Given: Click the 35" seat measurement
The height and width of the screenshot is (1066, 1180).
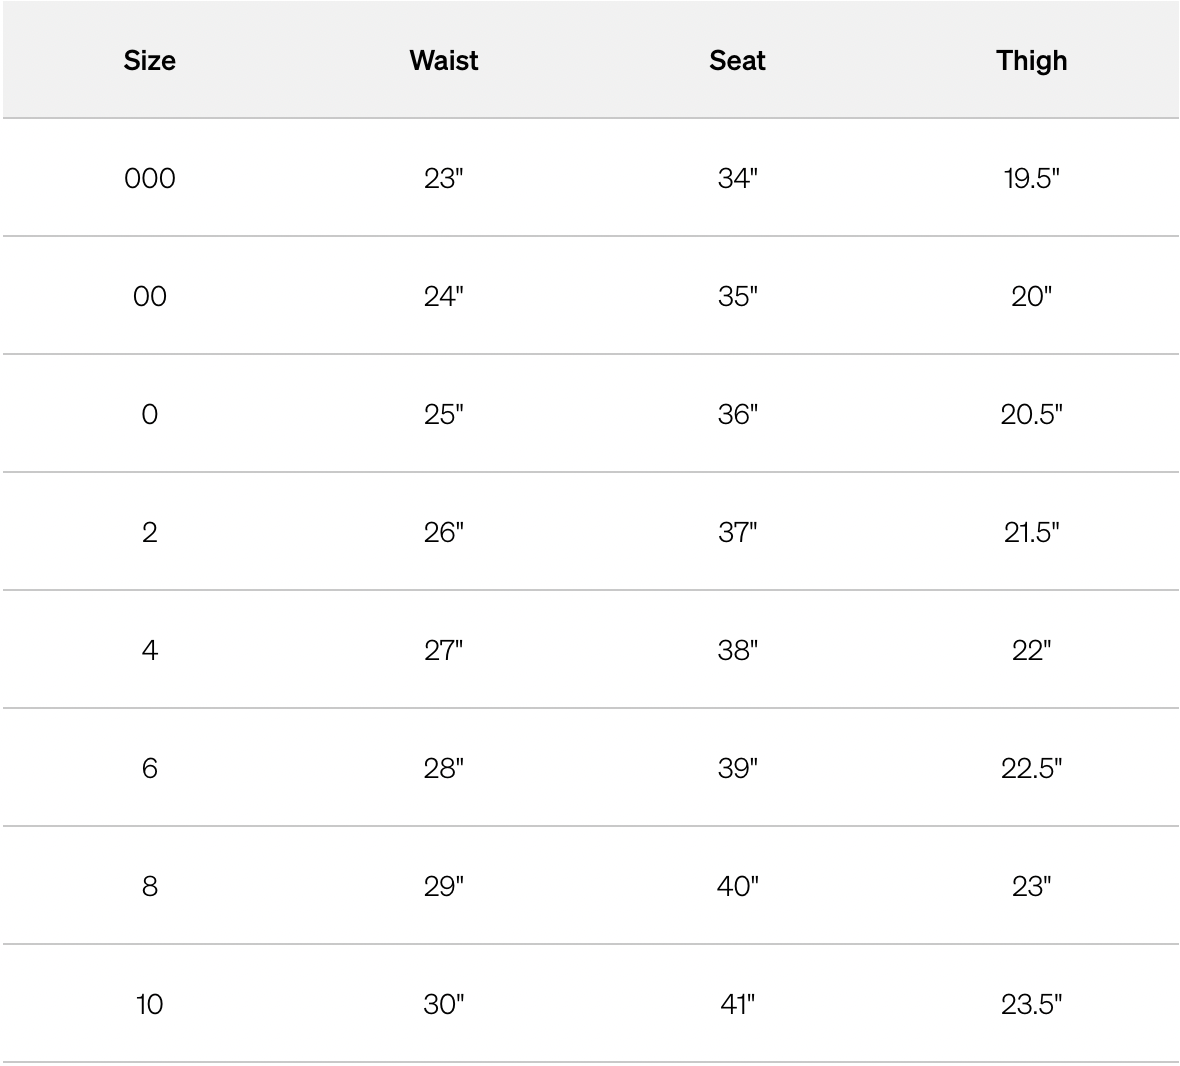Looking at the screenshot, I should (737, 297).
